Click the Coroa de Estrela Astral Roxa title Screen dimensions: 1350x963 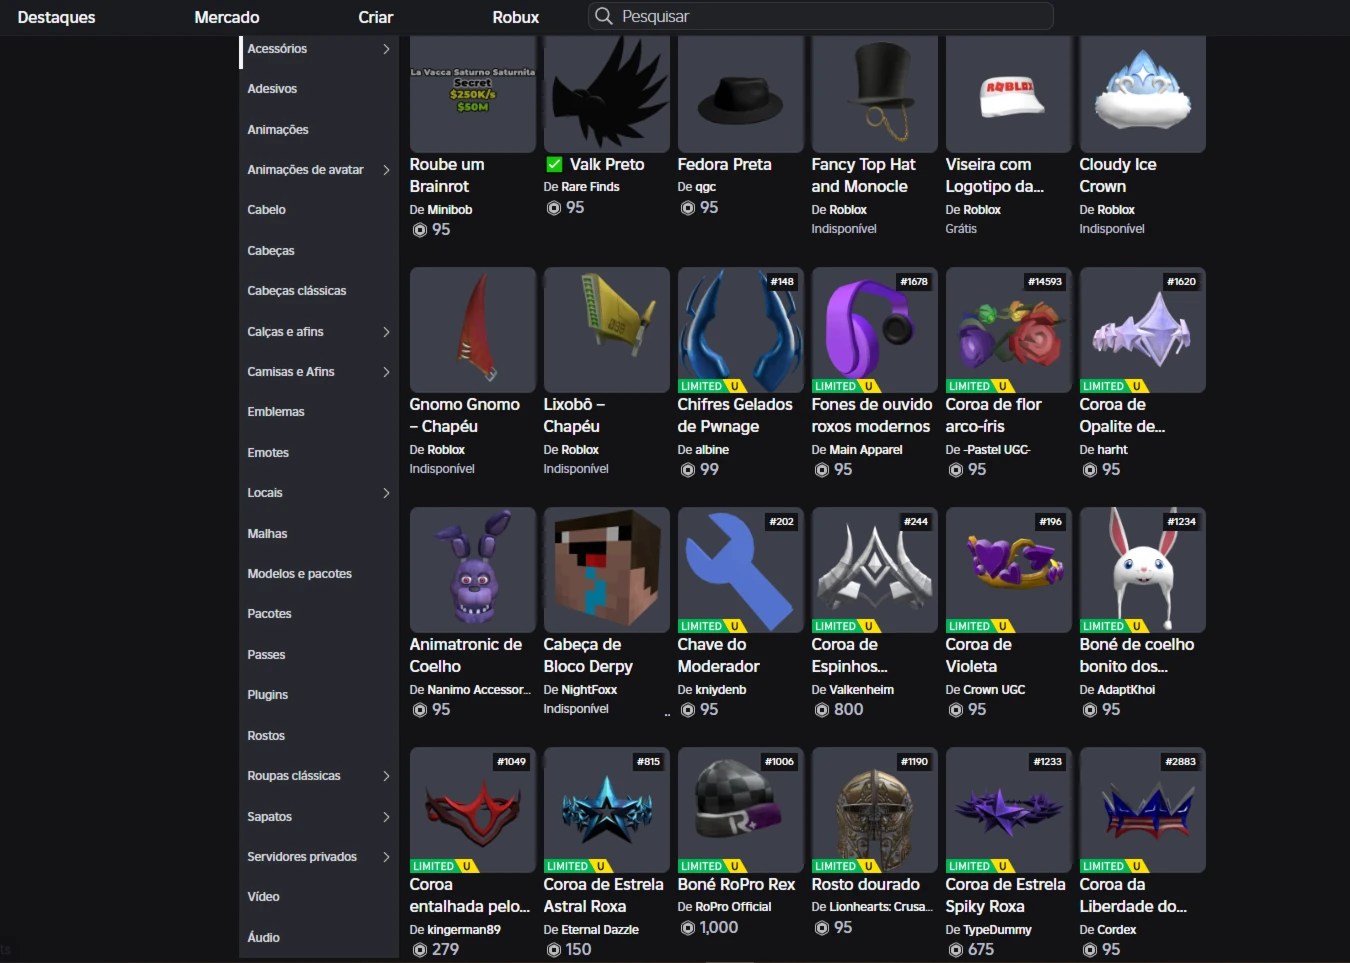click(604, 895)
